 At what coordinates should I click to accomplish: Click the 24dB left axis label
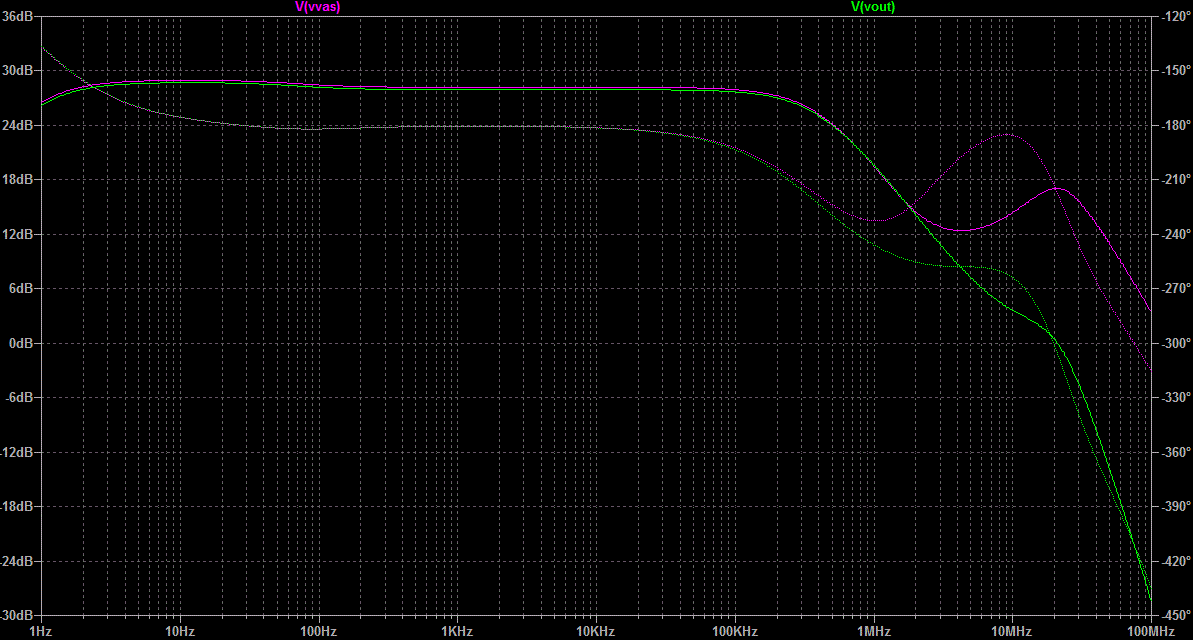tap(17, 125)
